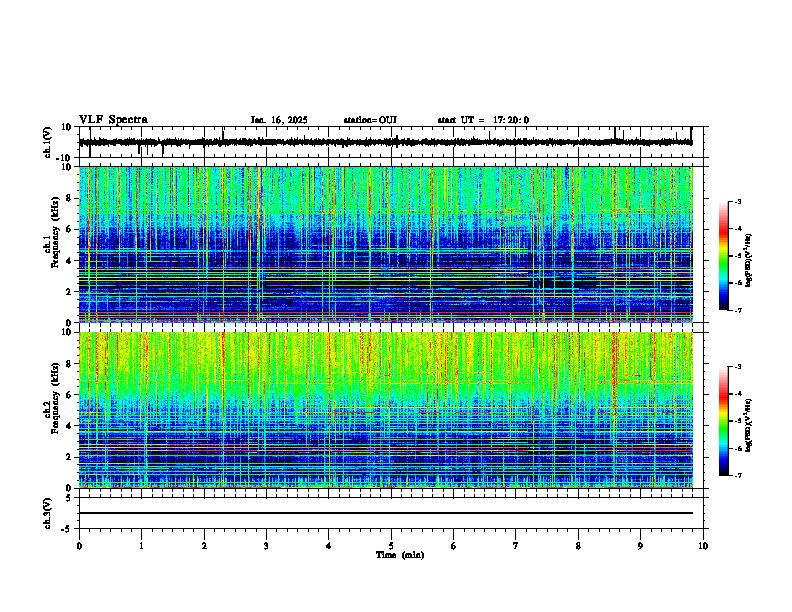Click the ch.3 flat voltage trace panel

(391, 513)
